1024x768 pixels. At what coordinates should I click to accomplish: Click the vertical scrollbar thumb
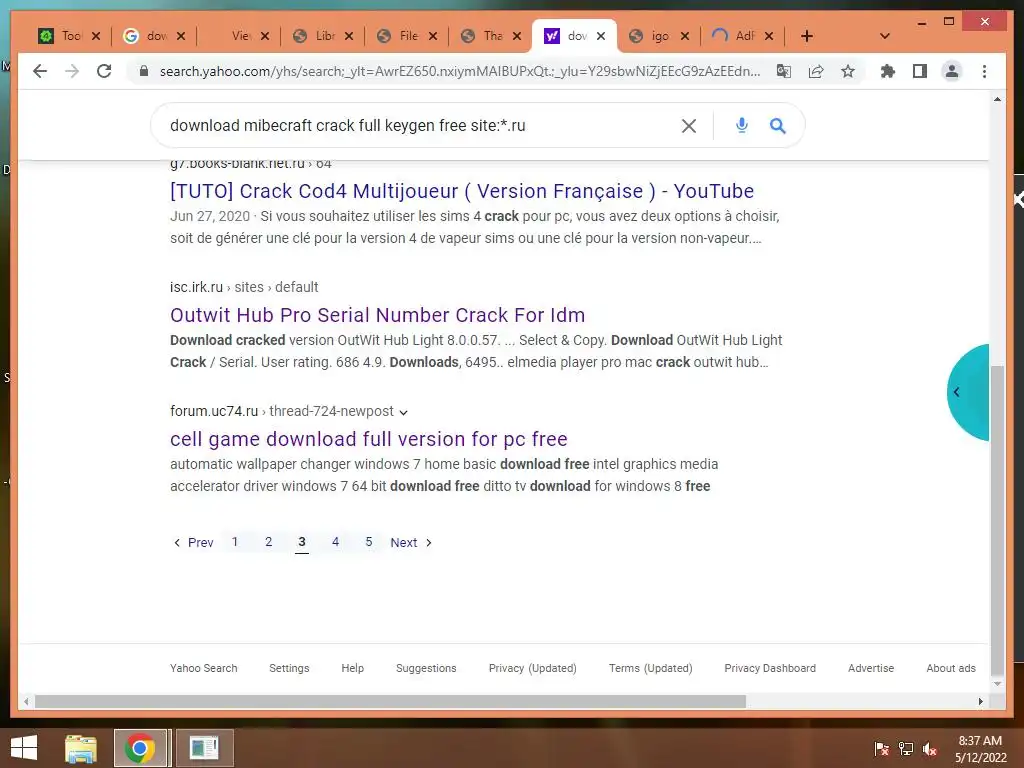coord(997,520)
